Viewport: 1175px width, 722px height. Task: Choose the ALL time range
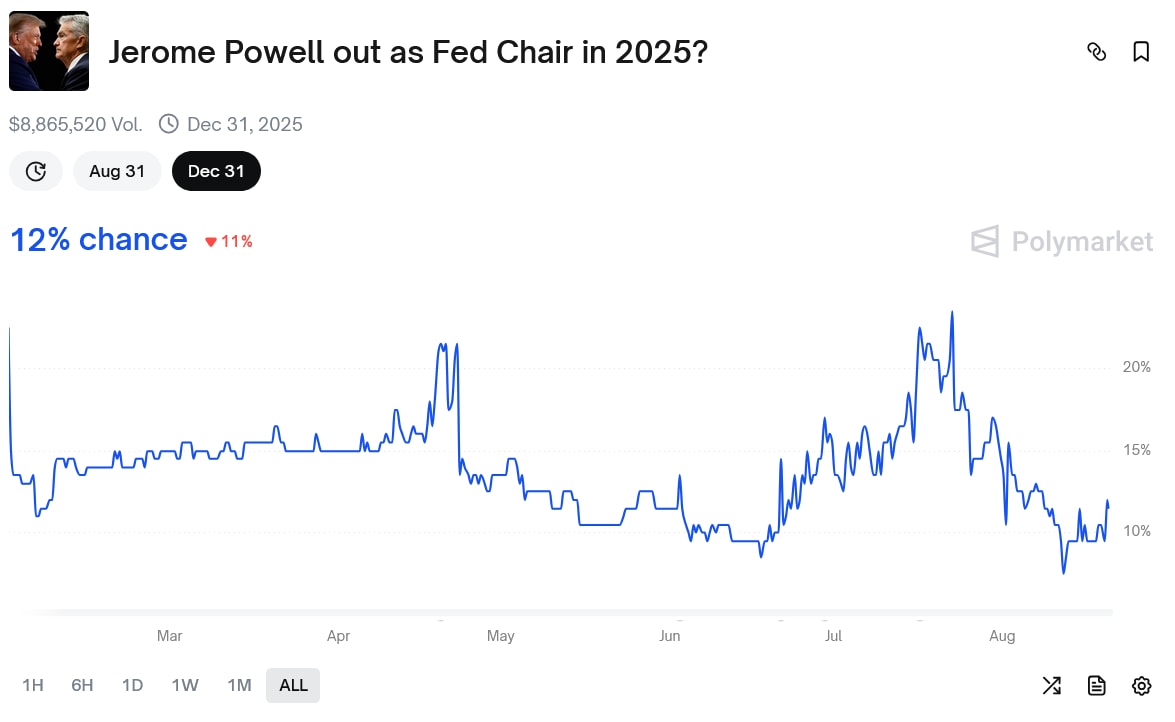click(x=293, y=685)
